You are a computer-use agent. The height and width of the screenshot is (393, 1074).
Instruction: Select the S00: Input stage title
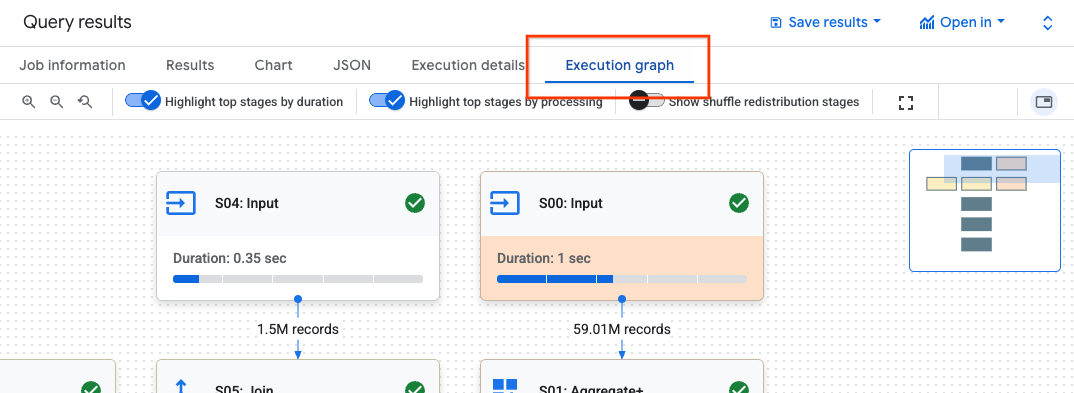pos(571,203)
